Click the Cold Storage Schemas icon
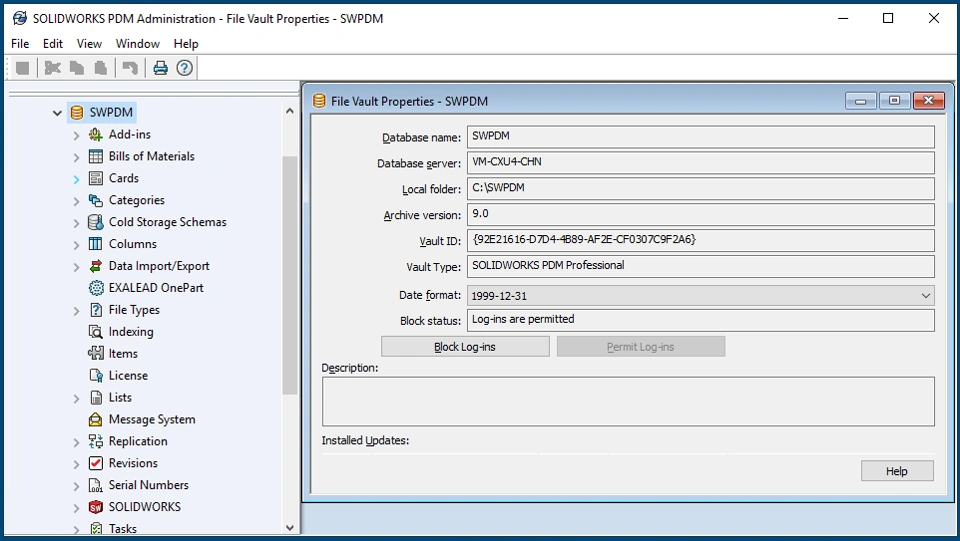The image size is (960, 541). point(96,222)
